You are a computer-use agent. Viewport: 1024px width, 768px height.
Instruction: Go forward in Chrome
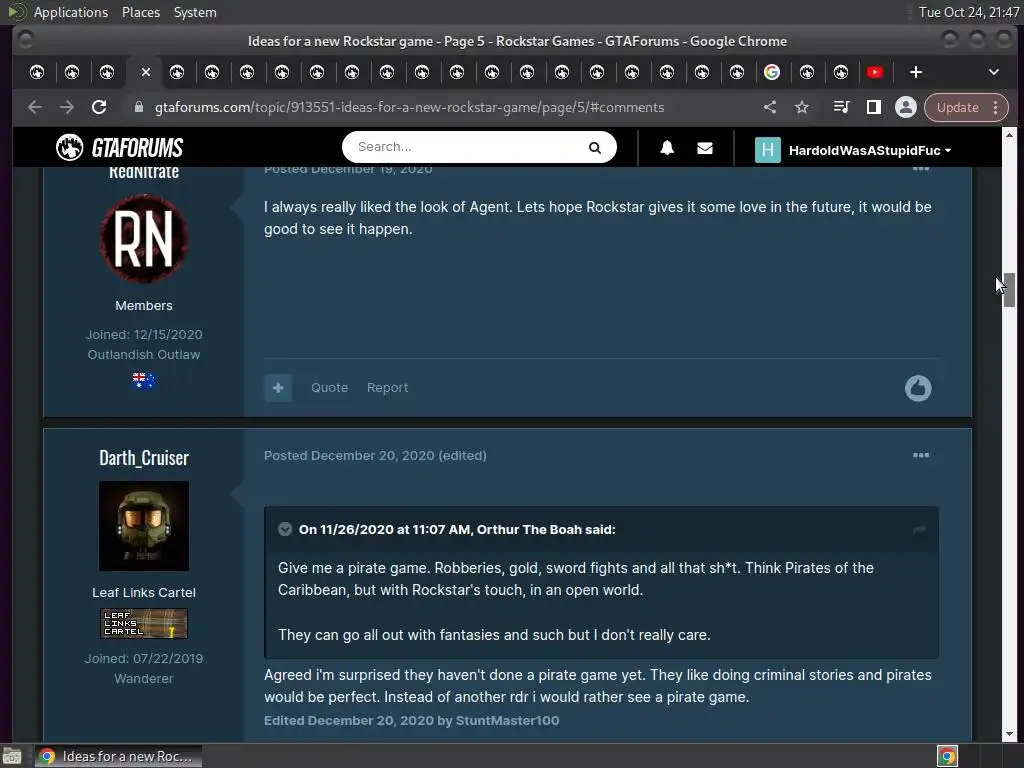coord(67,107)
